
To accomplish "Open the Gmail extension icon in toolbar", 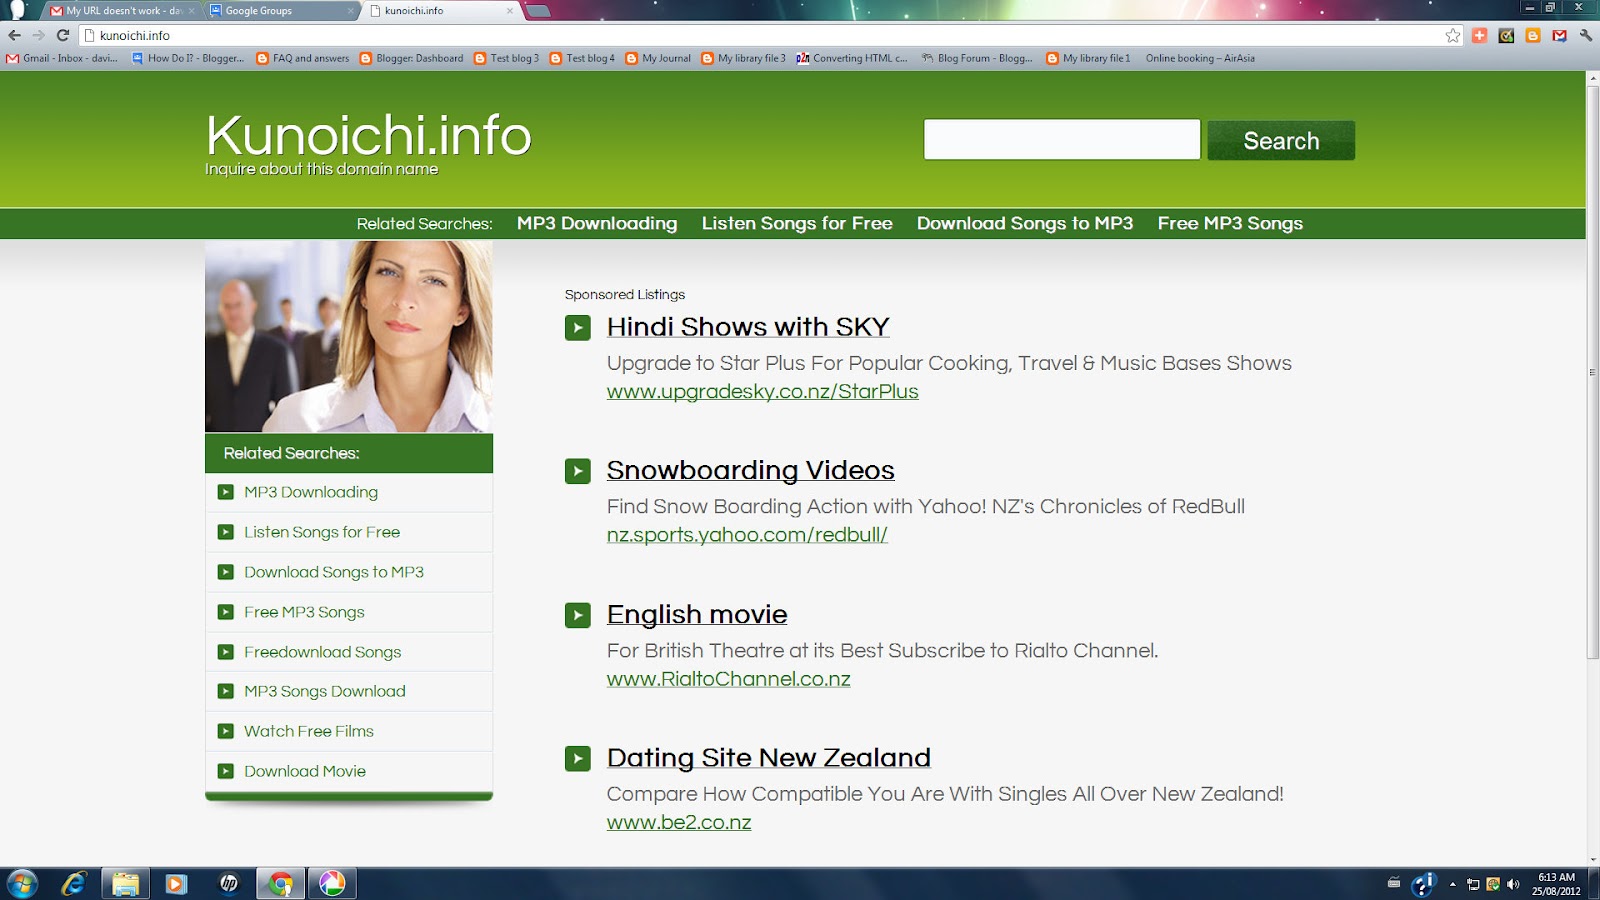I will 1559,35.
